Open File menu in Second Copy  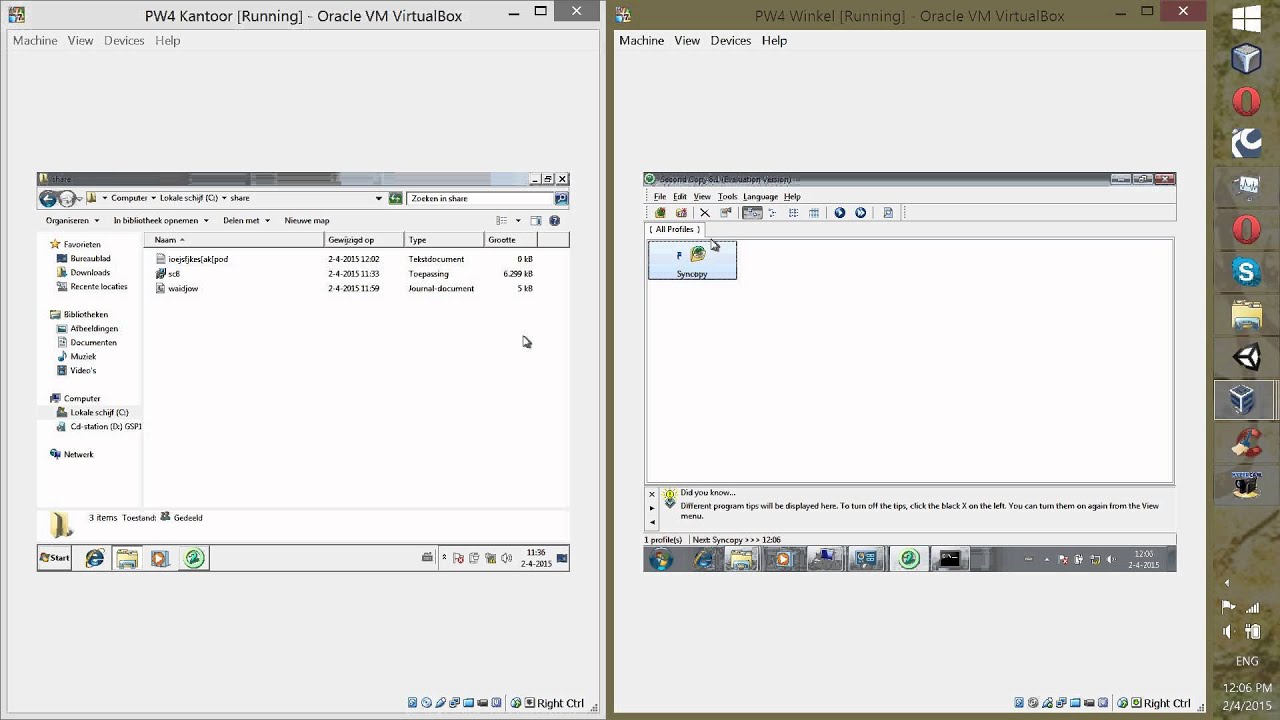(660, 197)
